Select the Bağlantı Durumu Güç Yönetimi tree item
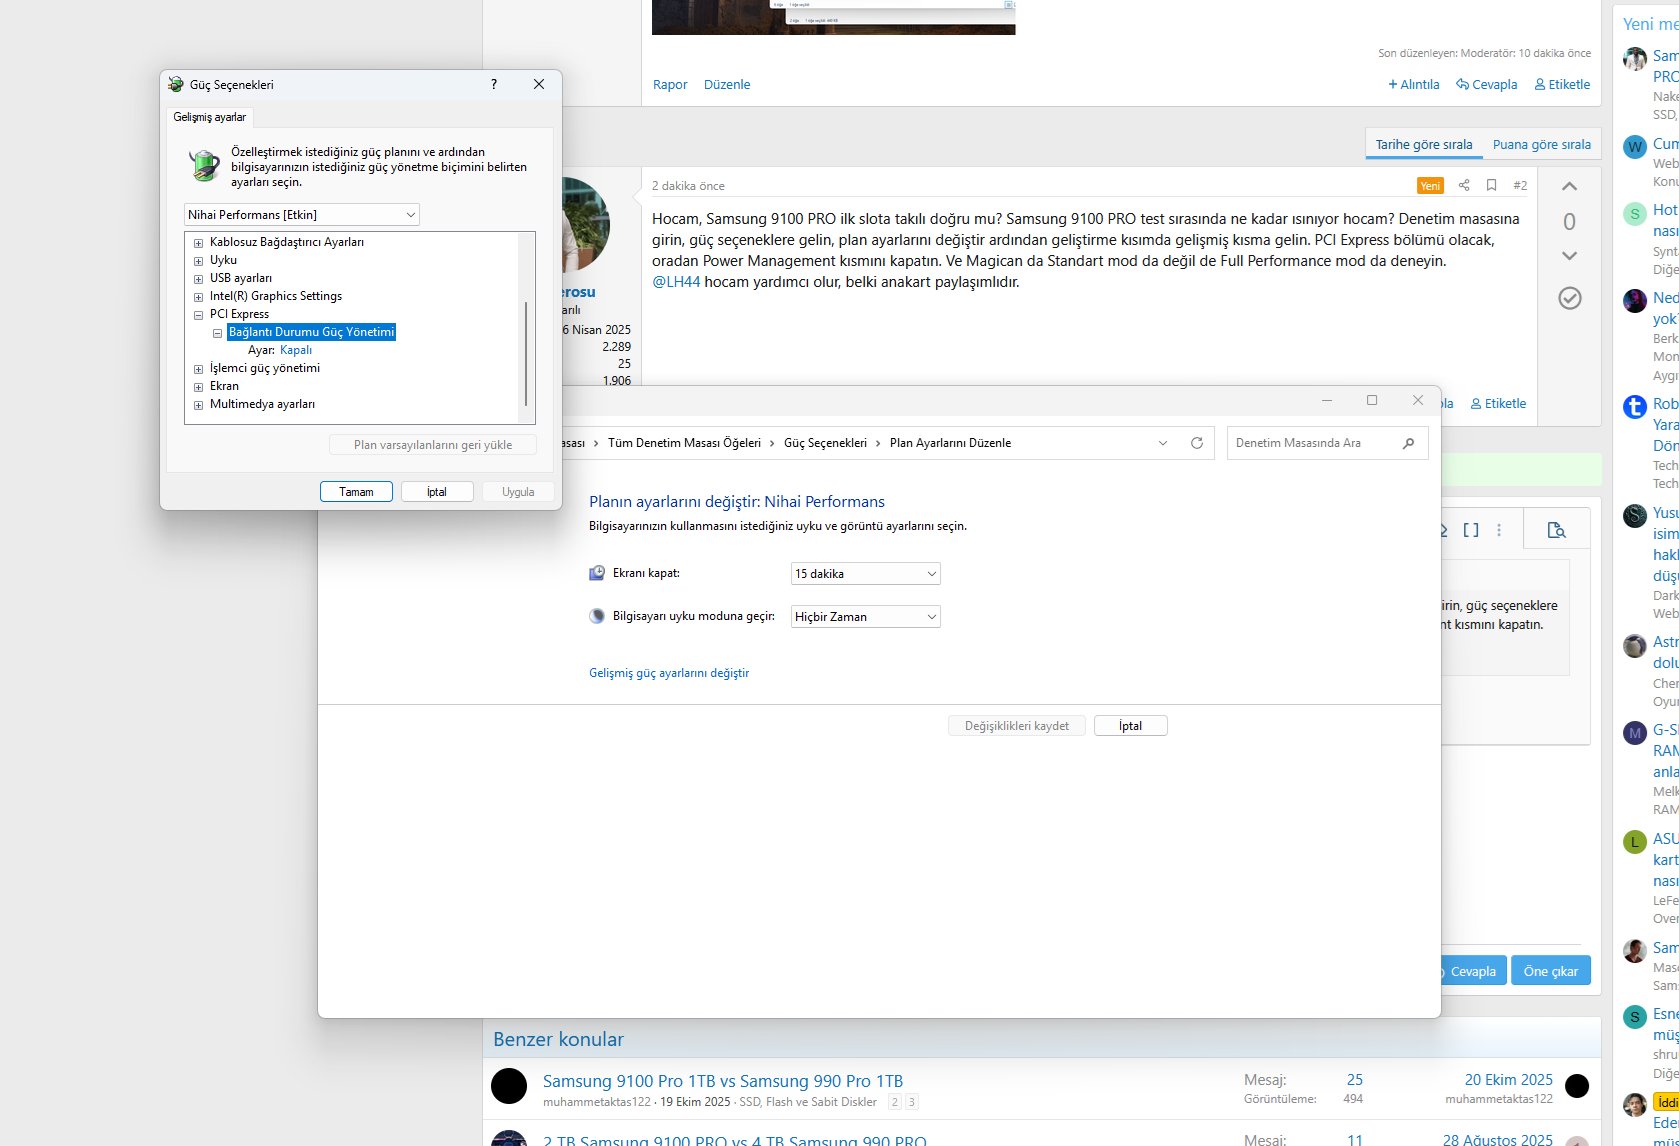 coord(312,332)
